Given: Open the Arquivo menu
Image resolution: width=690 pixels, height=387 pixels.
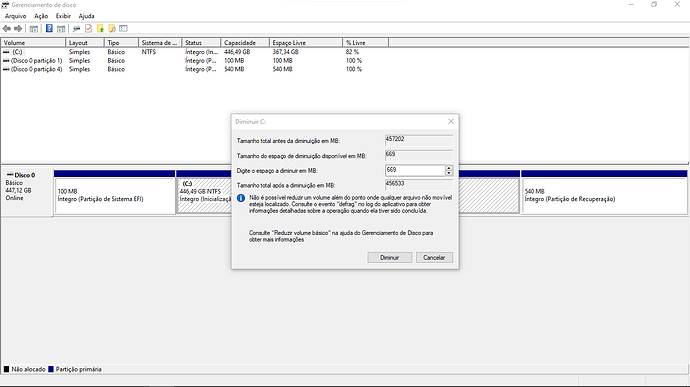Looking at the screenshot, I should [15, 16].
